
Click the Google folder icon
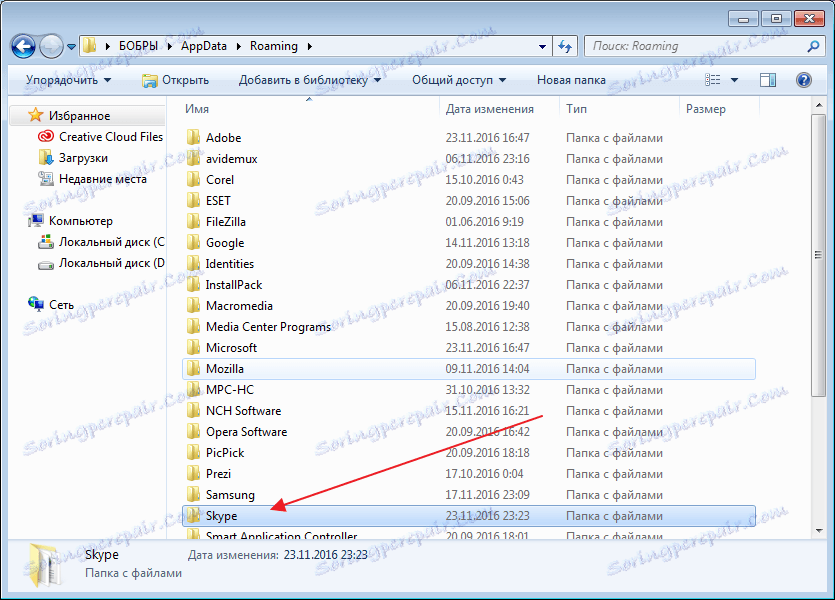[193, 242]
